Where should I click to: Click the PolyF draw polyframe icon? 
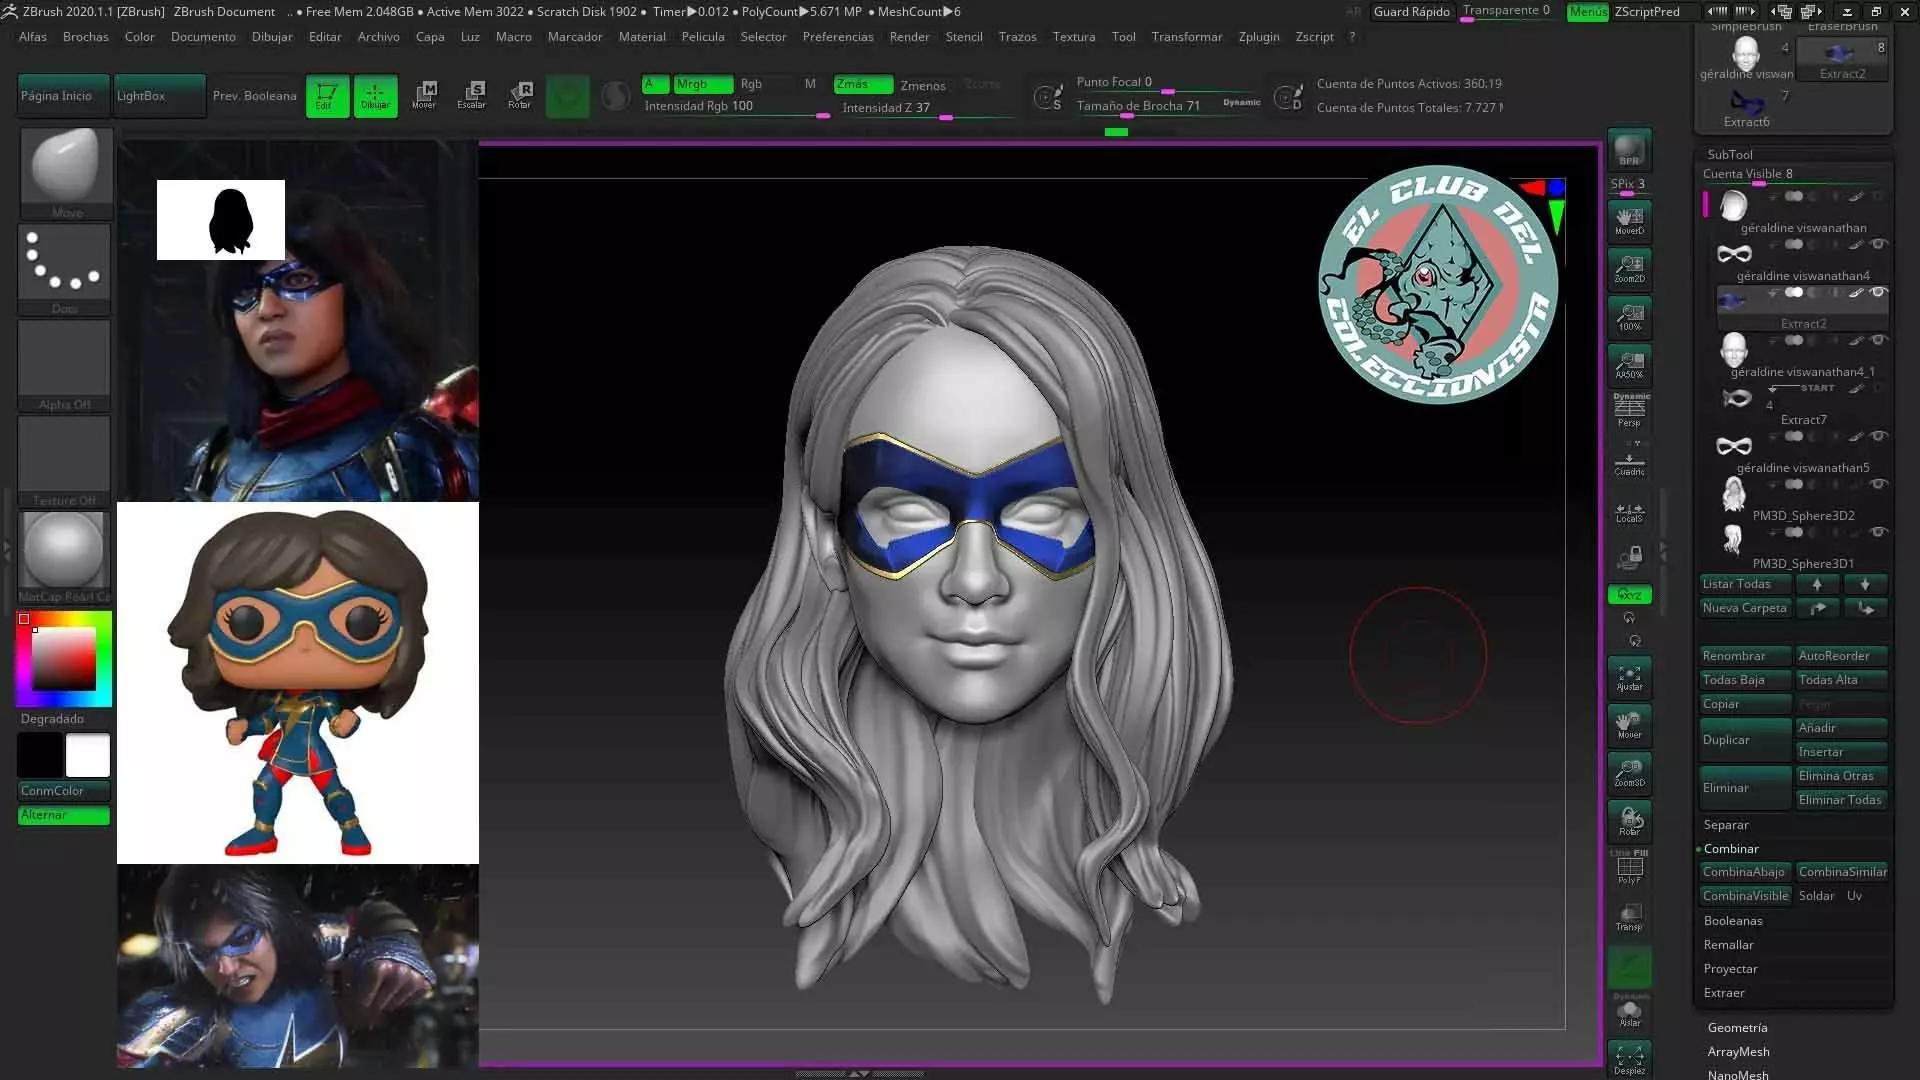pyautogui.click(x=1629, y=869)
